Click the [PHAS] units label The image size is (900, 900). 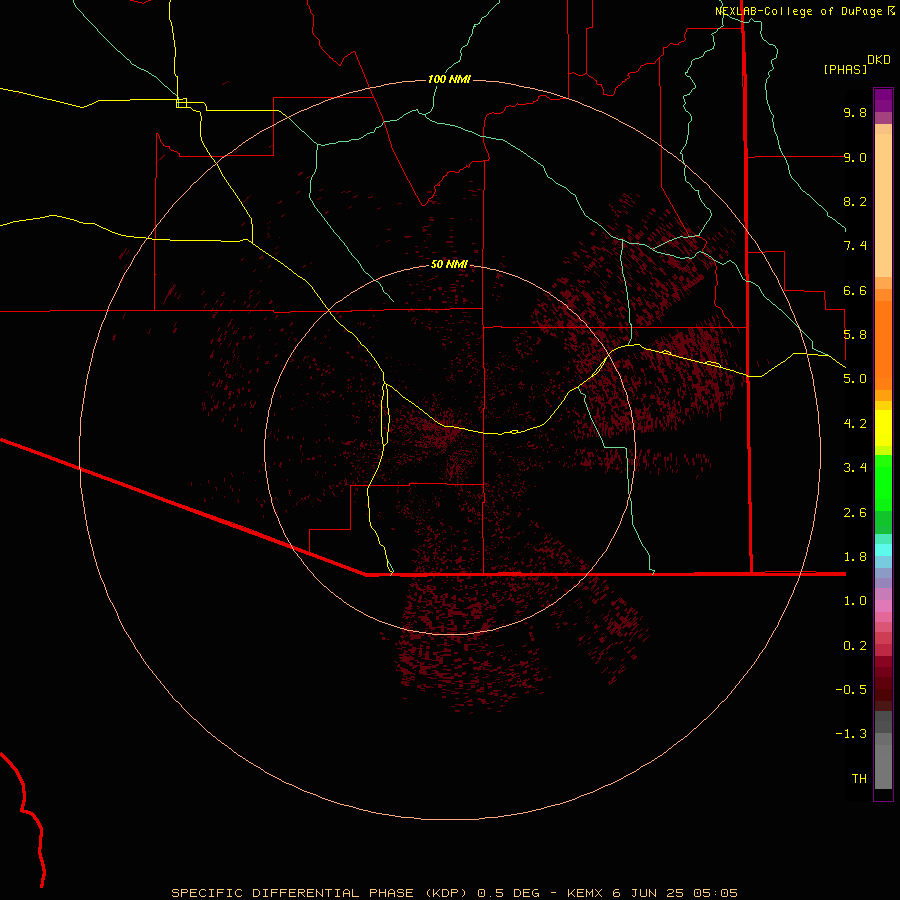[x=845, y=69]
